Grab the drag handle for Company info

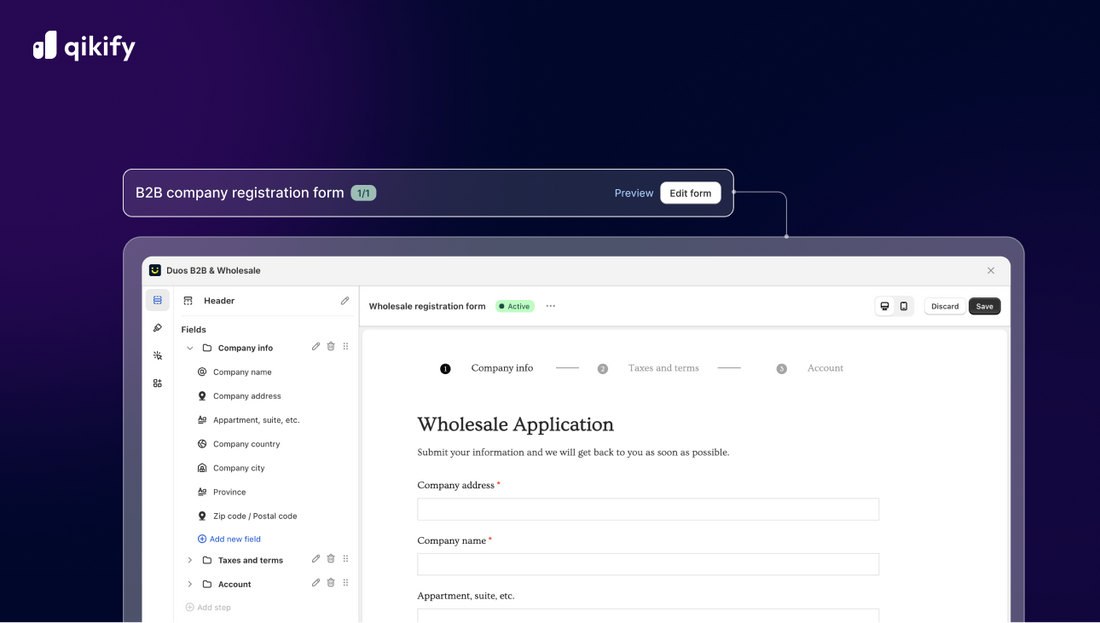coord(346,347)
